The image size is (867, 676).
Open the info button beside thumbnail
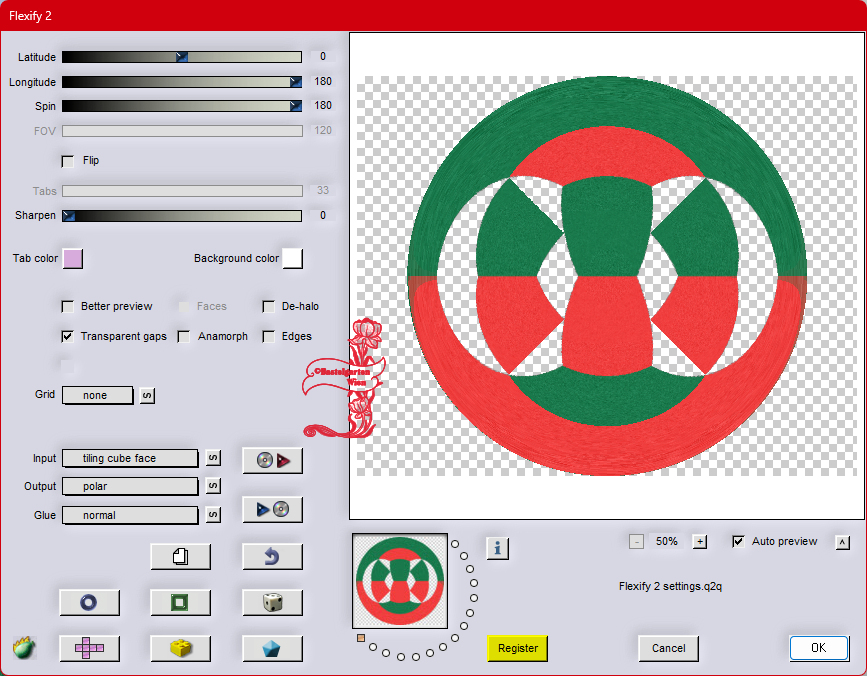pos(498,548)
